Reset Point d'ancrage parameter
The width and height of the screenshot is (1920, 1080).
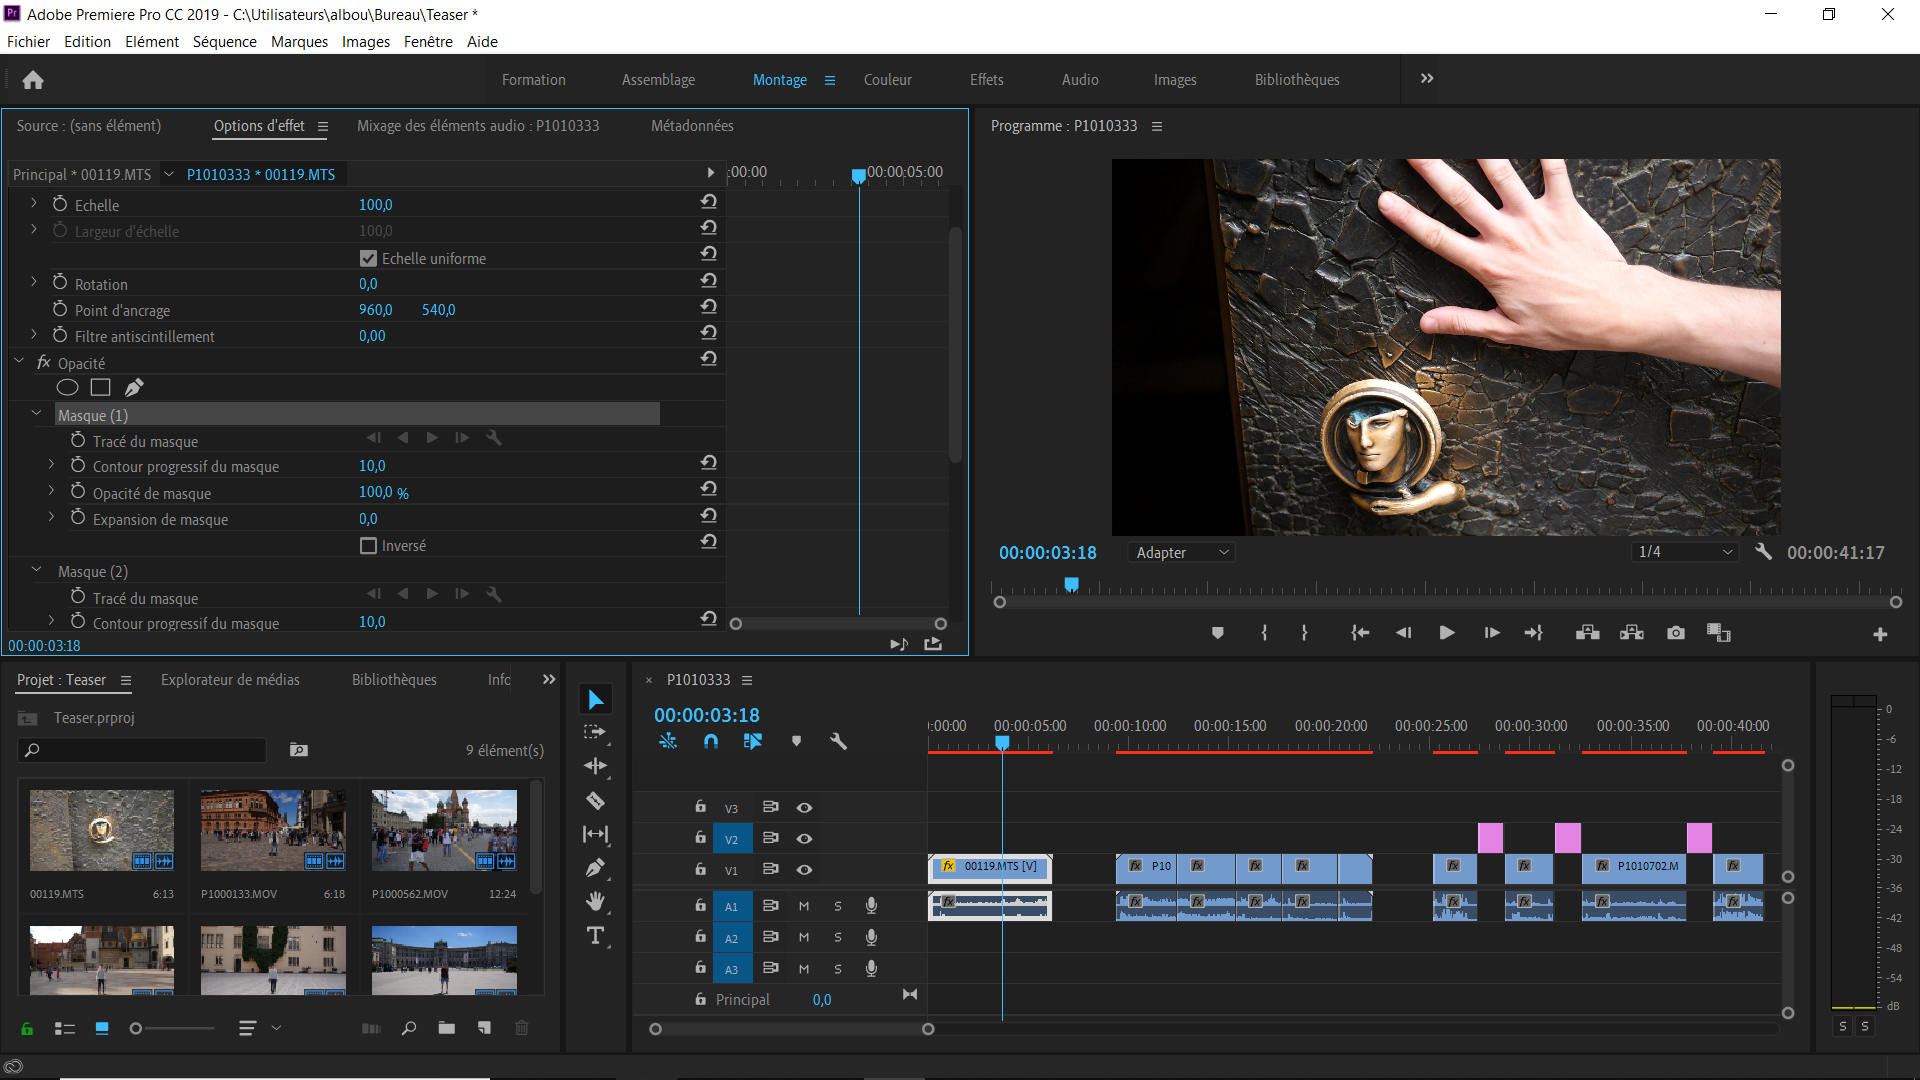(x=709, y=307)
